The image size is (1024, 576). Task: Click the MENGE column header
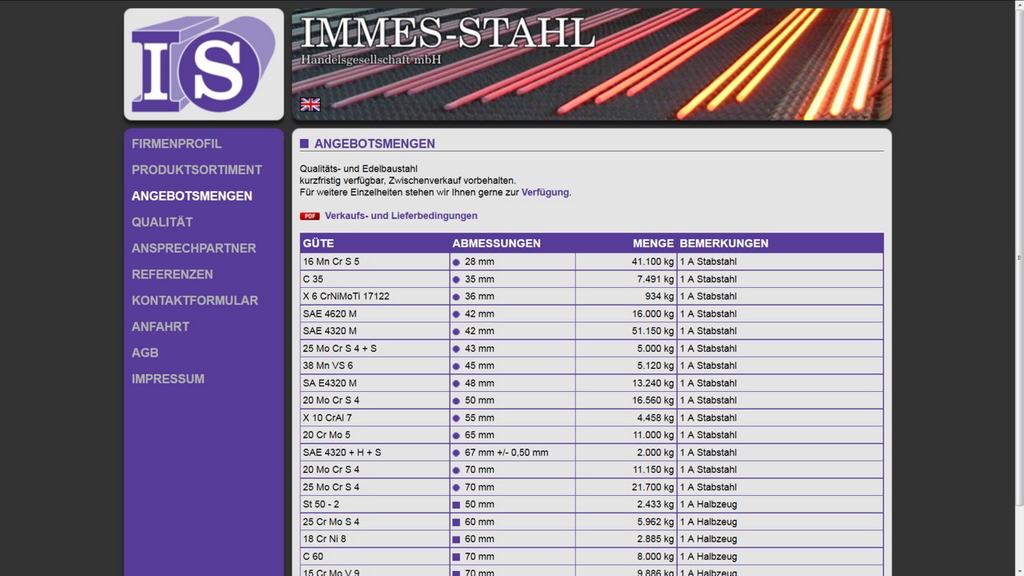626,243
